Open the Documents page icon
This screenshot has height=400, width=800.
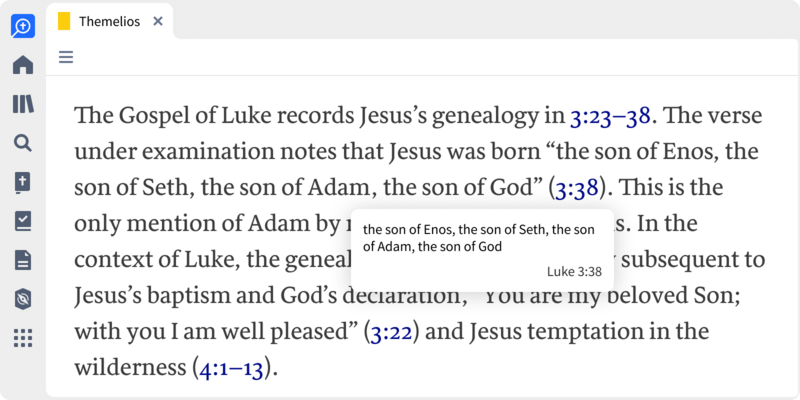pyautogui.click(x=23, y=260)
